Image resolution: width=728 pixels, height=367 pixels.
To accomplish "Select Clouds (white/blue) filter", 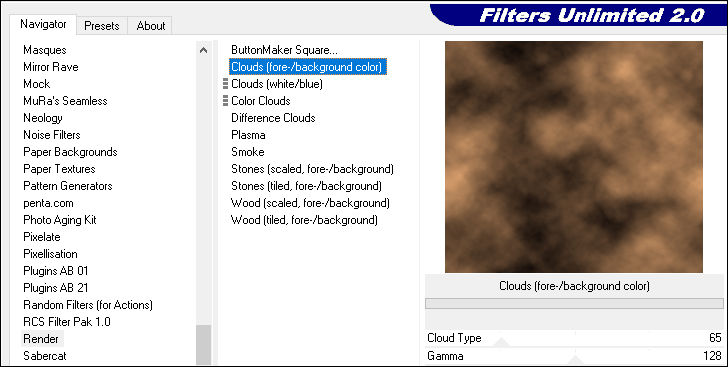I will [x=277, y=84].
